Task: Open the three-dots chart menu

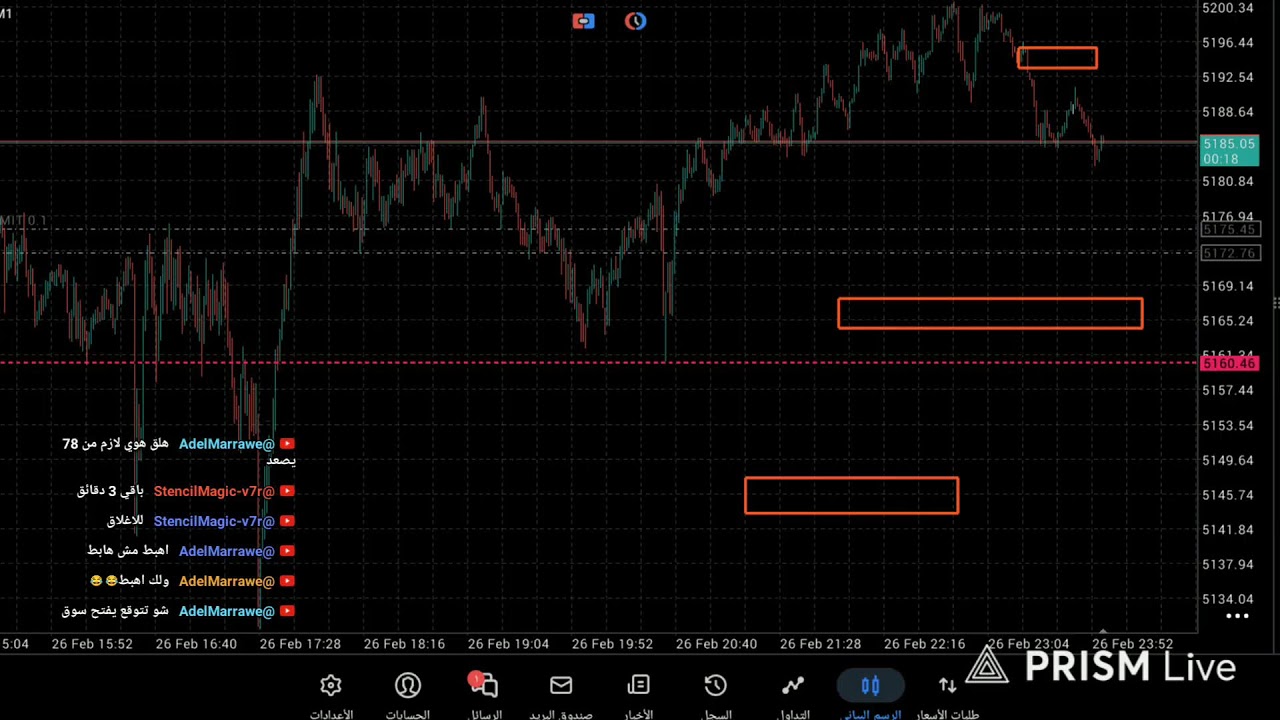Action: click(1238, 616)
